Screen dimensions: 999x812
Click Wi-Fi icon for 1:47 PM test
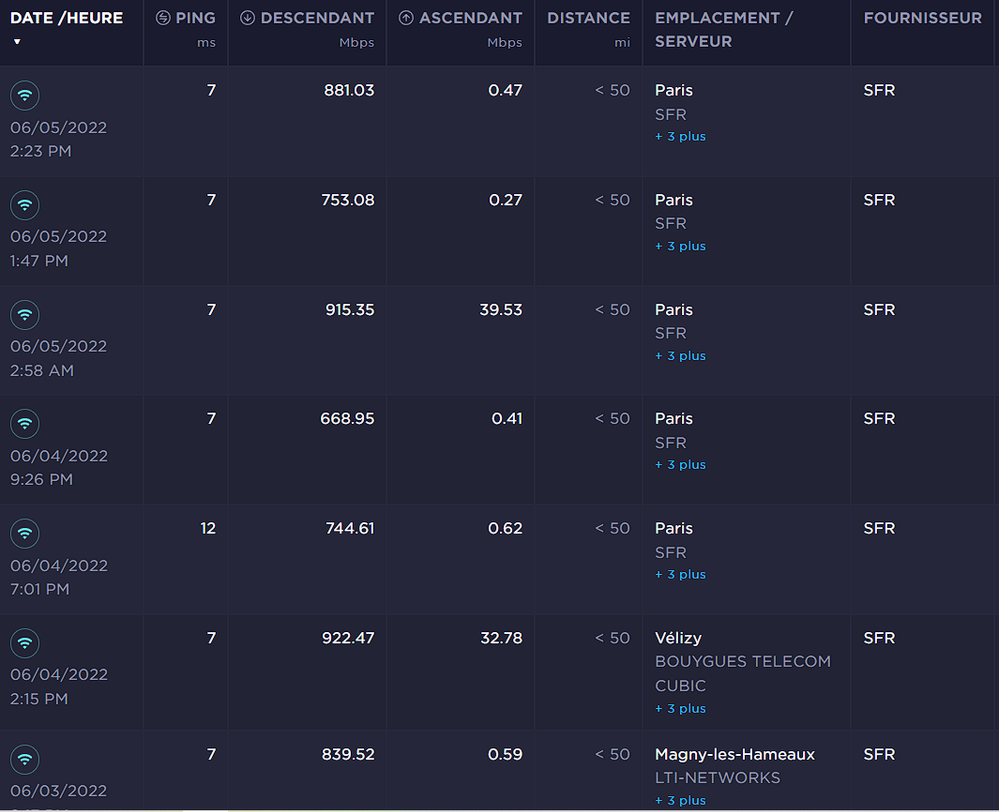pyautogui.click(x=25, y=205)
